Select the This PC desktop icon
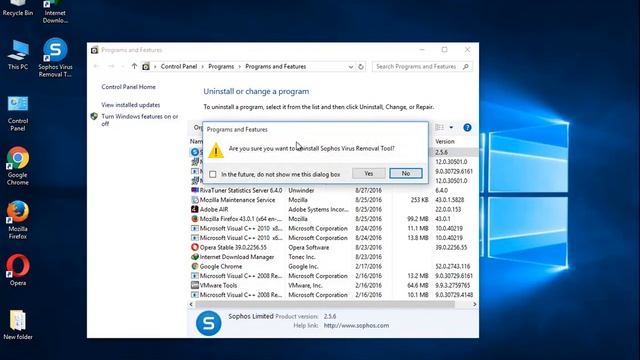The image size is (640, 360). 18,55
